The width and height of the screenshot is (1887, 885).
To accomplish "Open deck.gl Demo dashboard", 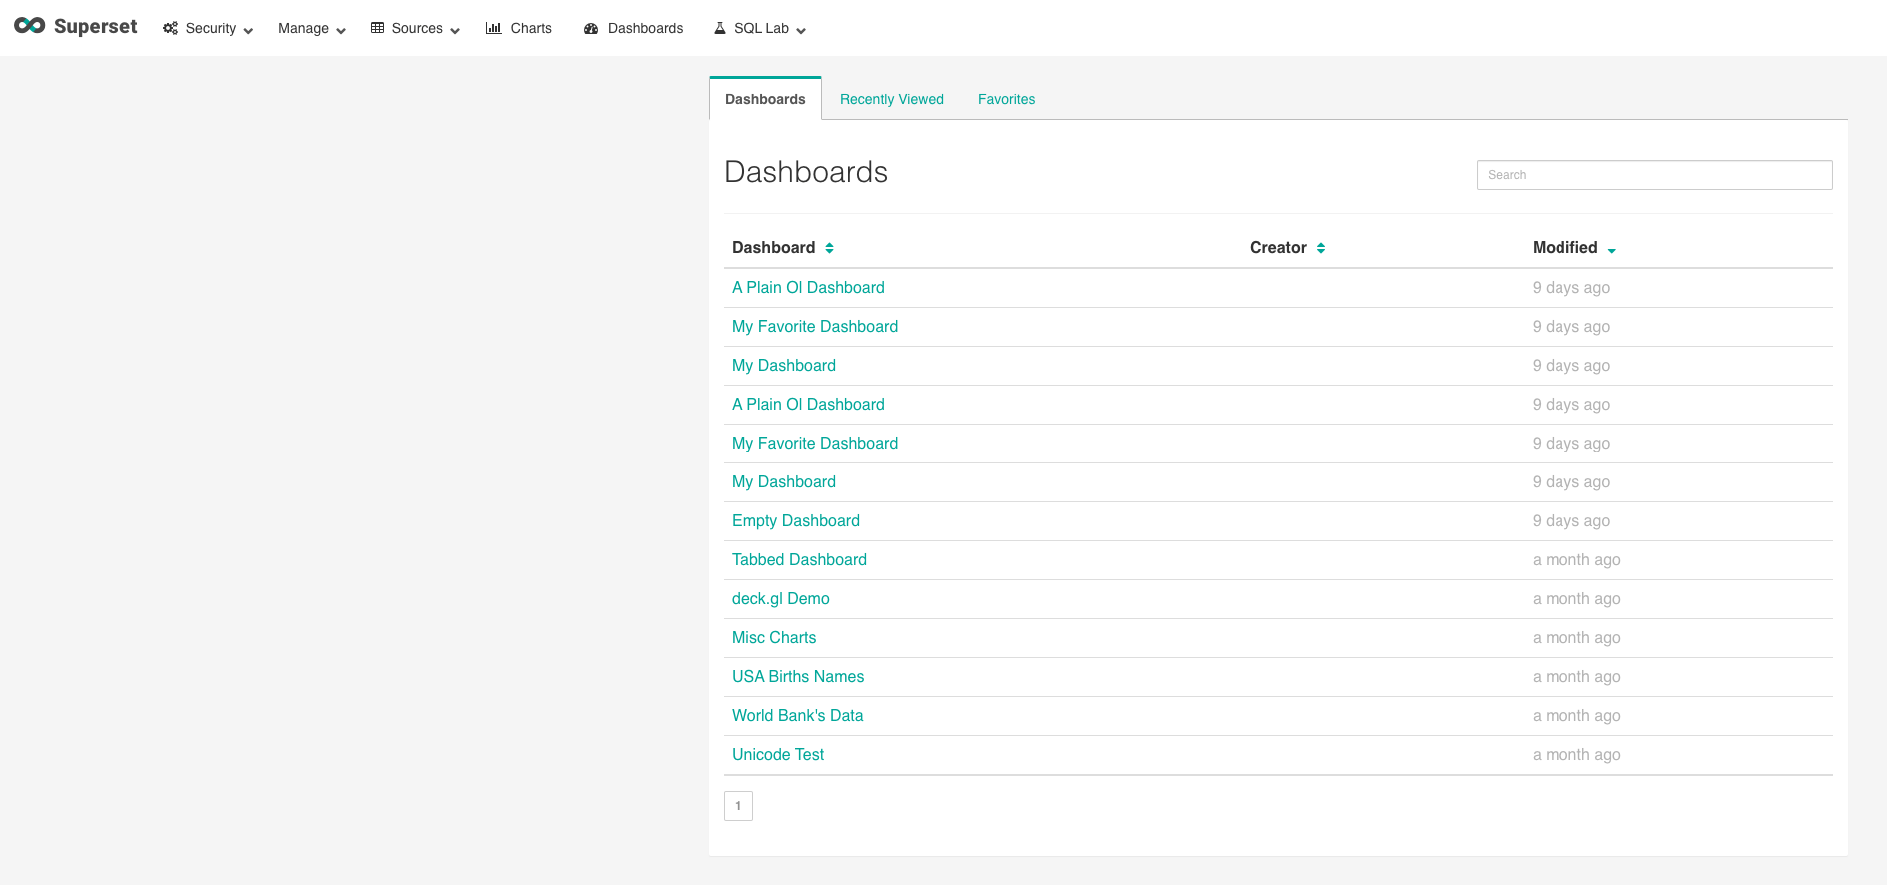I will (x=781, y=599).
